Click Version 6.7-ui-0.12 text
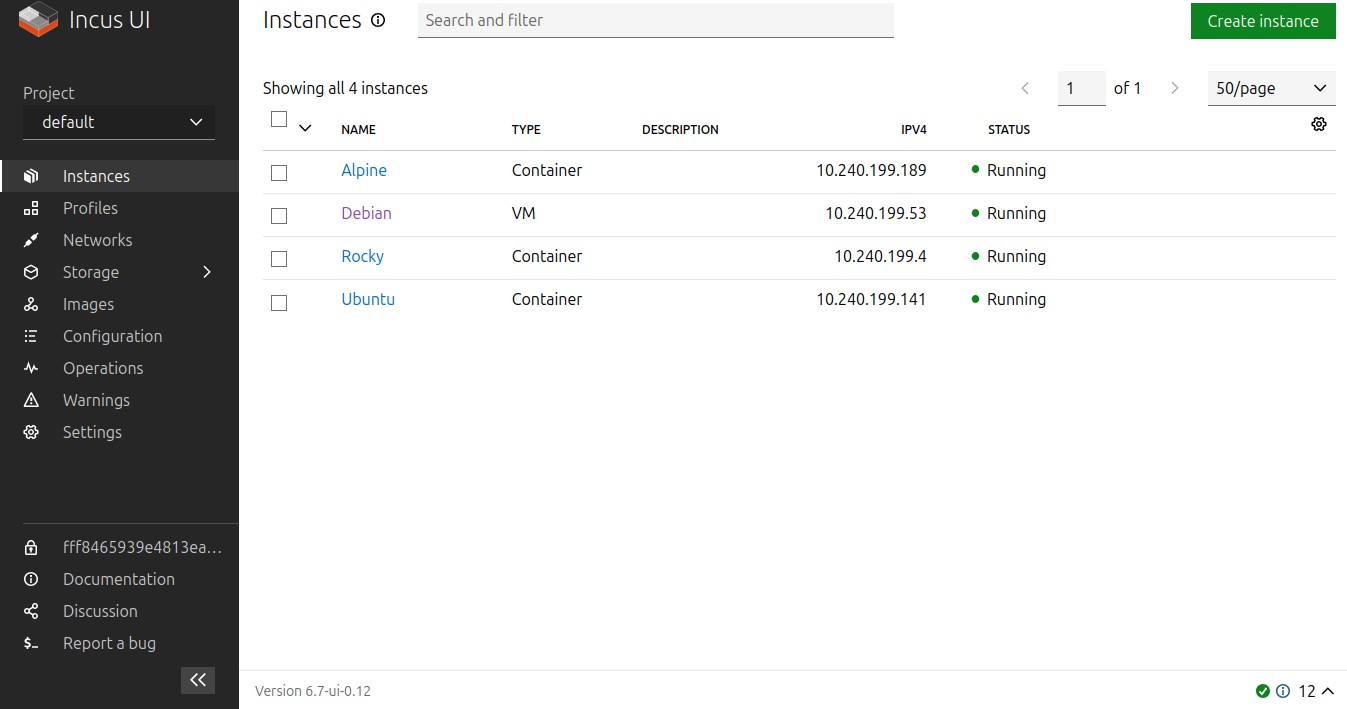Screen dimensions: 1347x709 pos(313,691)
